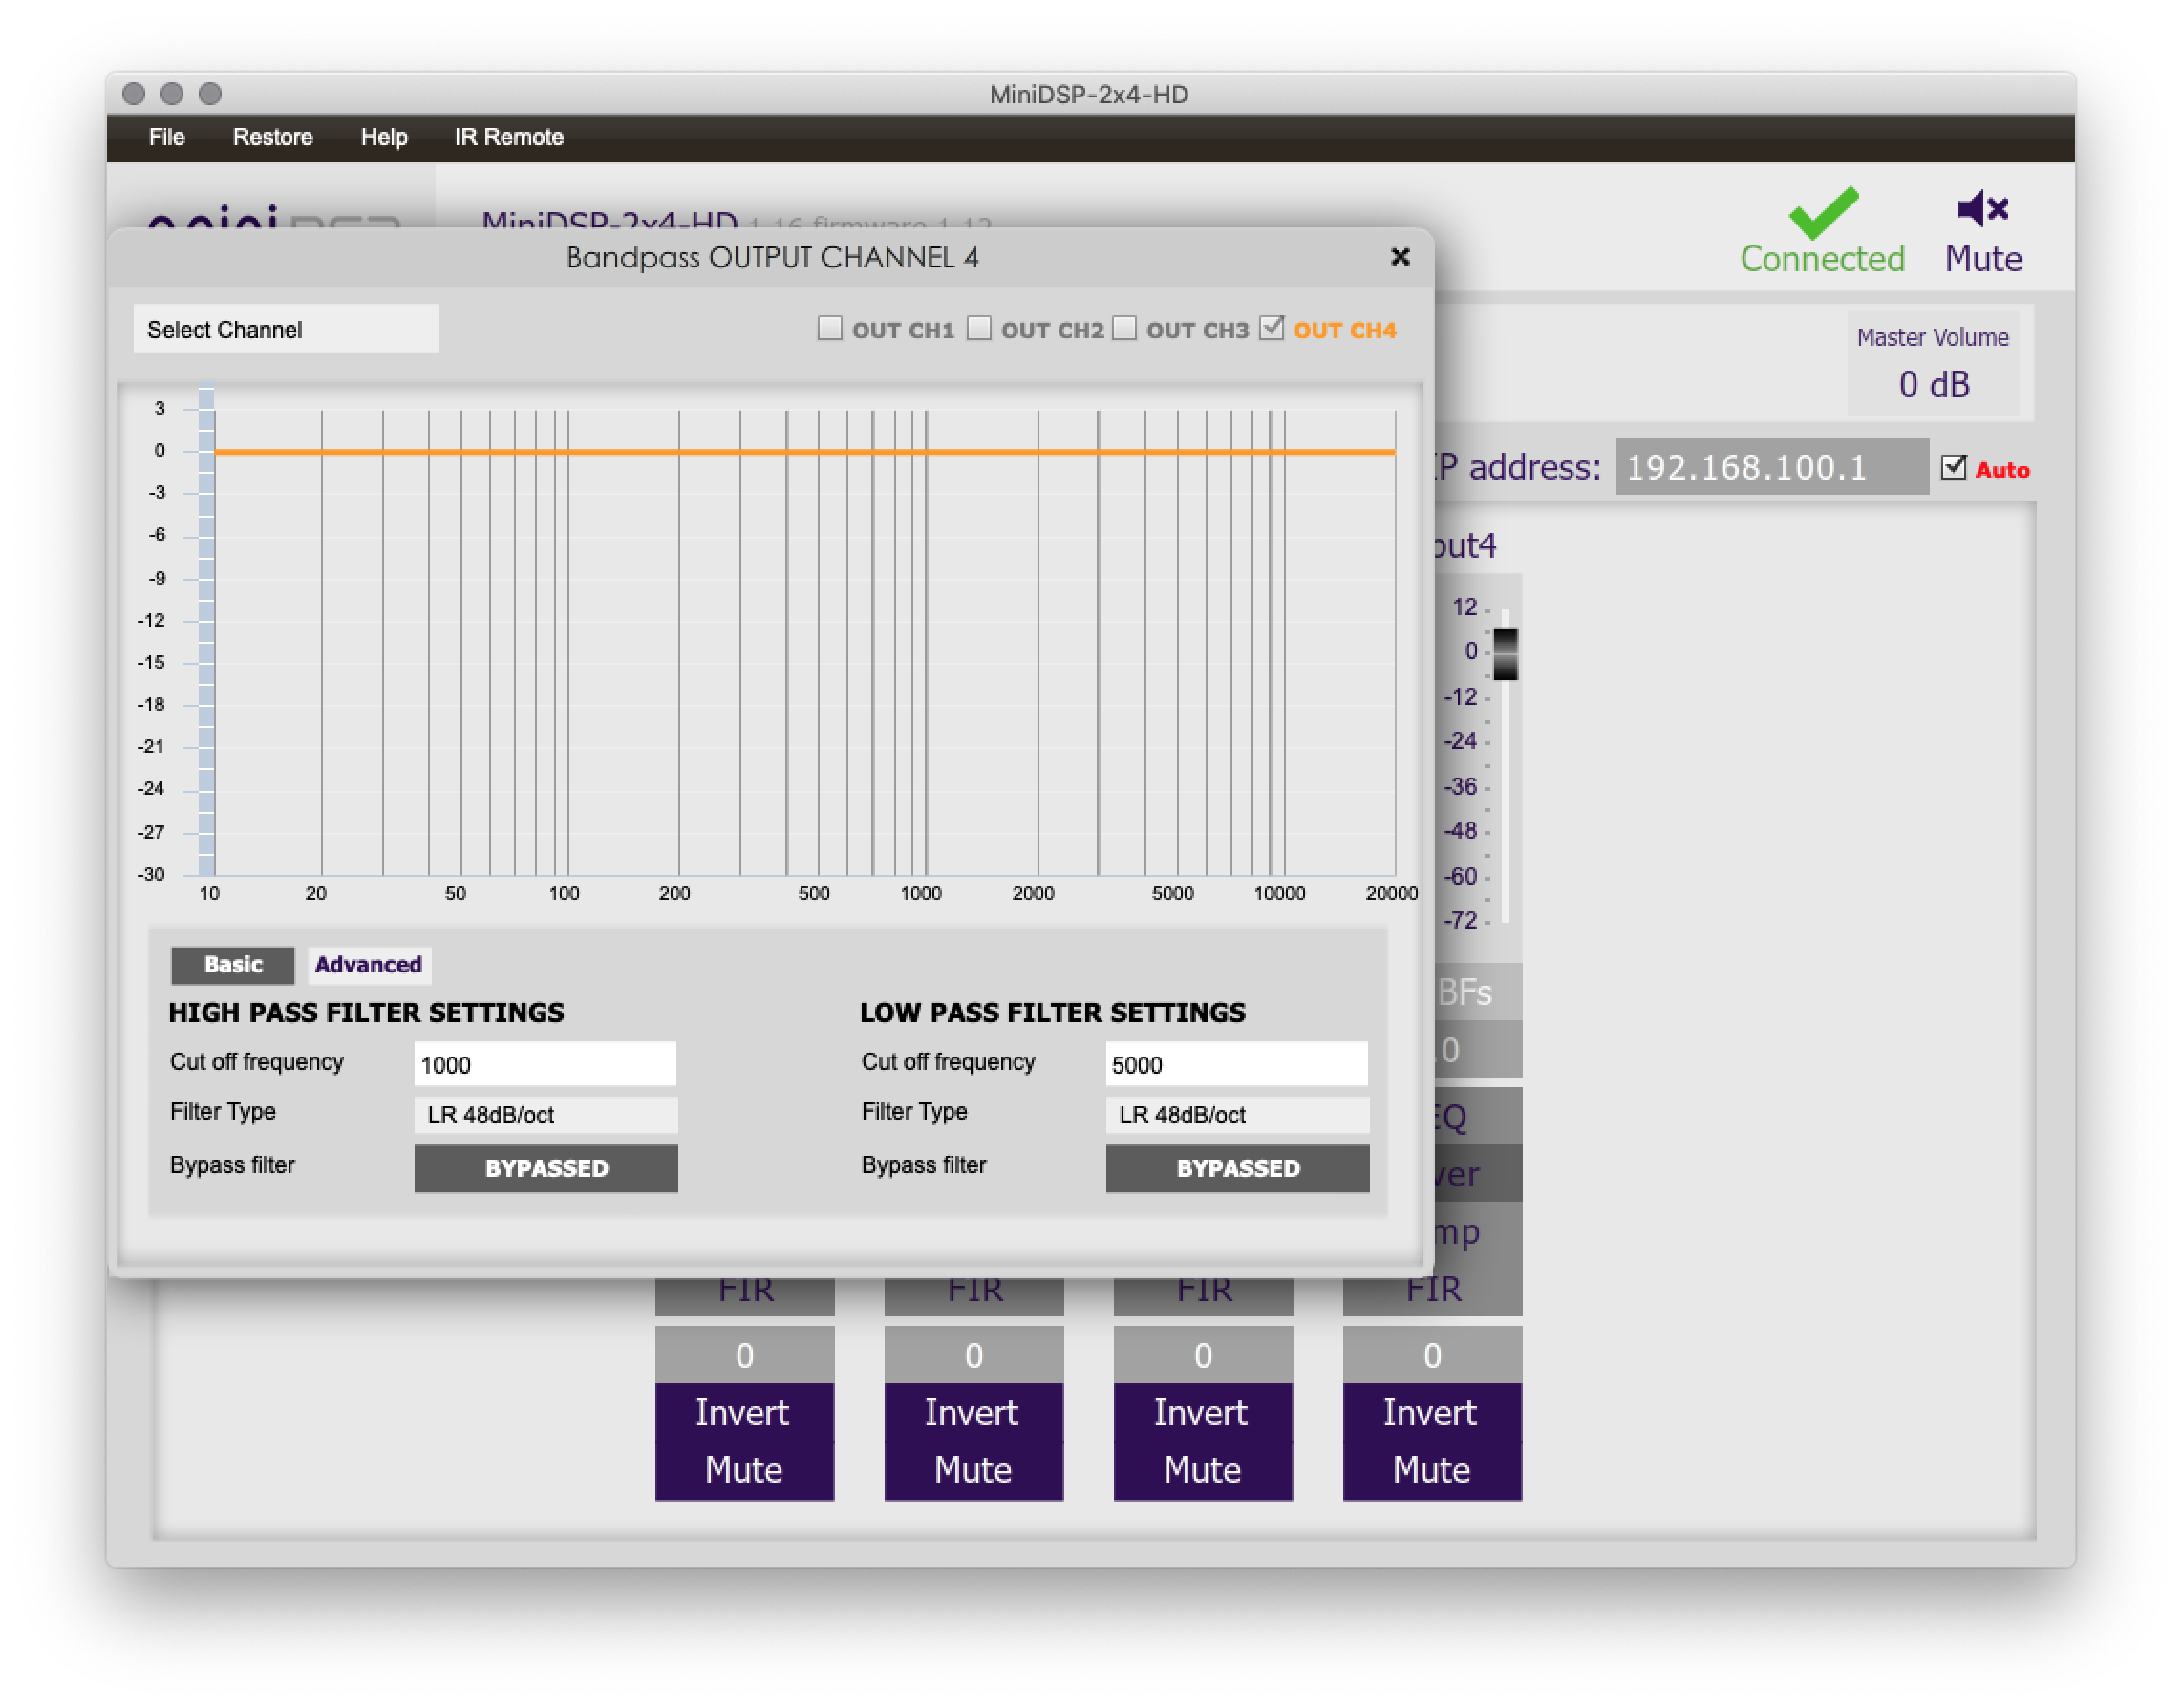Viewport: 2182px width, 1708px height.
Task: Open the IR Remote menu
Action: 508,137
